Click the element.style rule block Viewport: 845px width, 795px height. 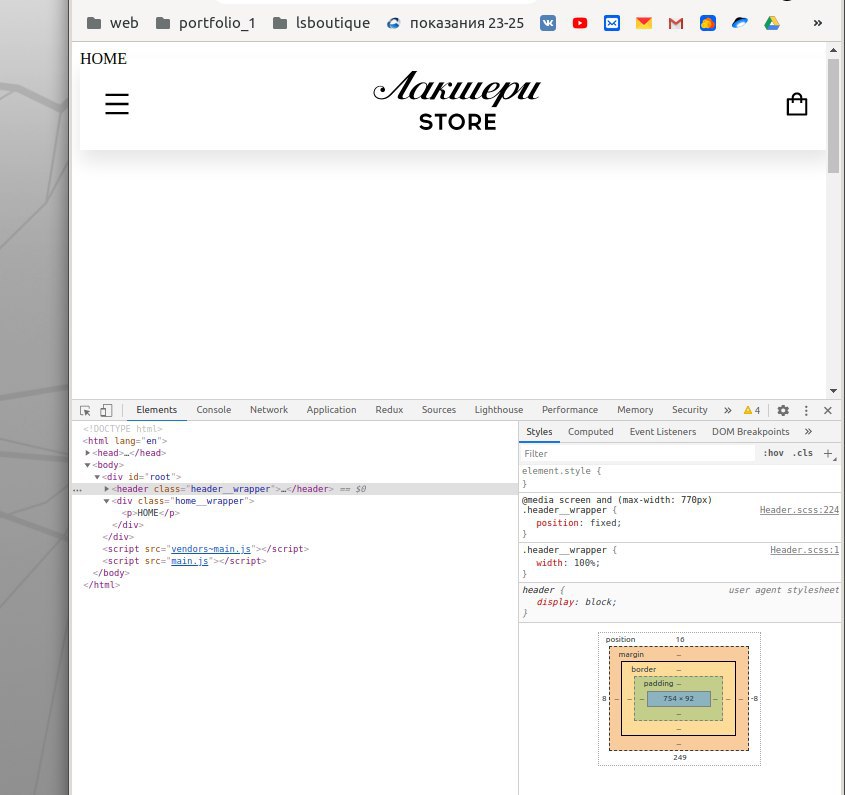(x=680, y=477)
